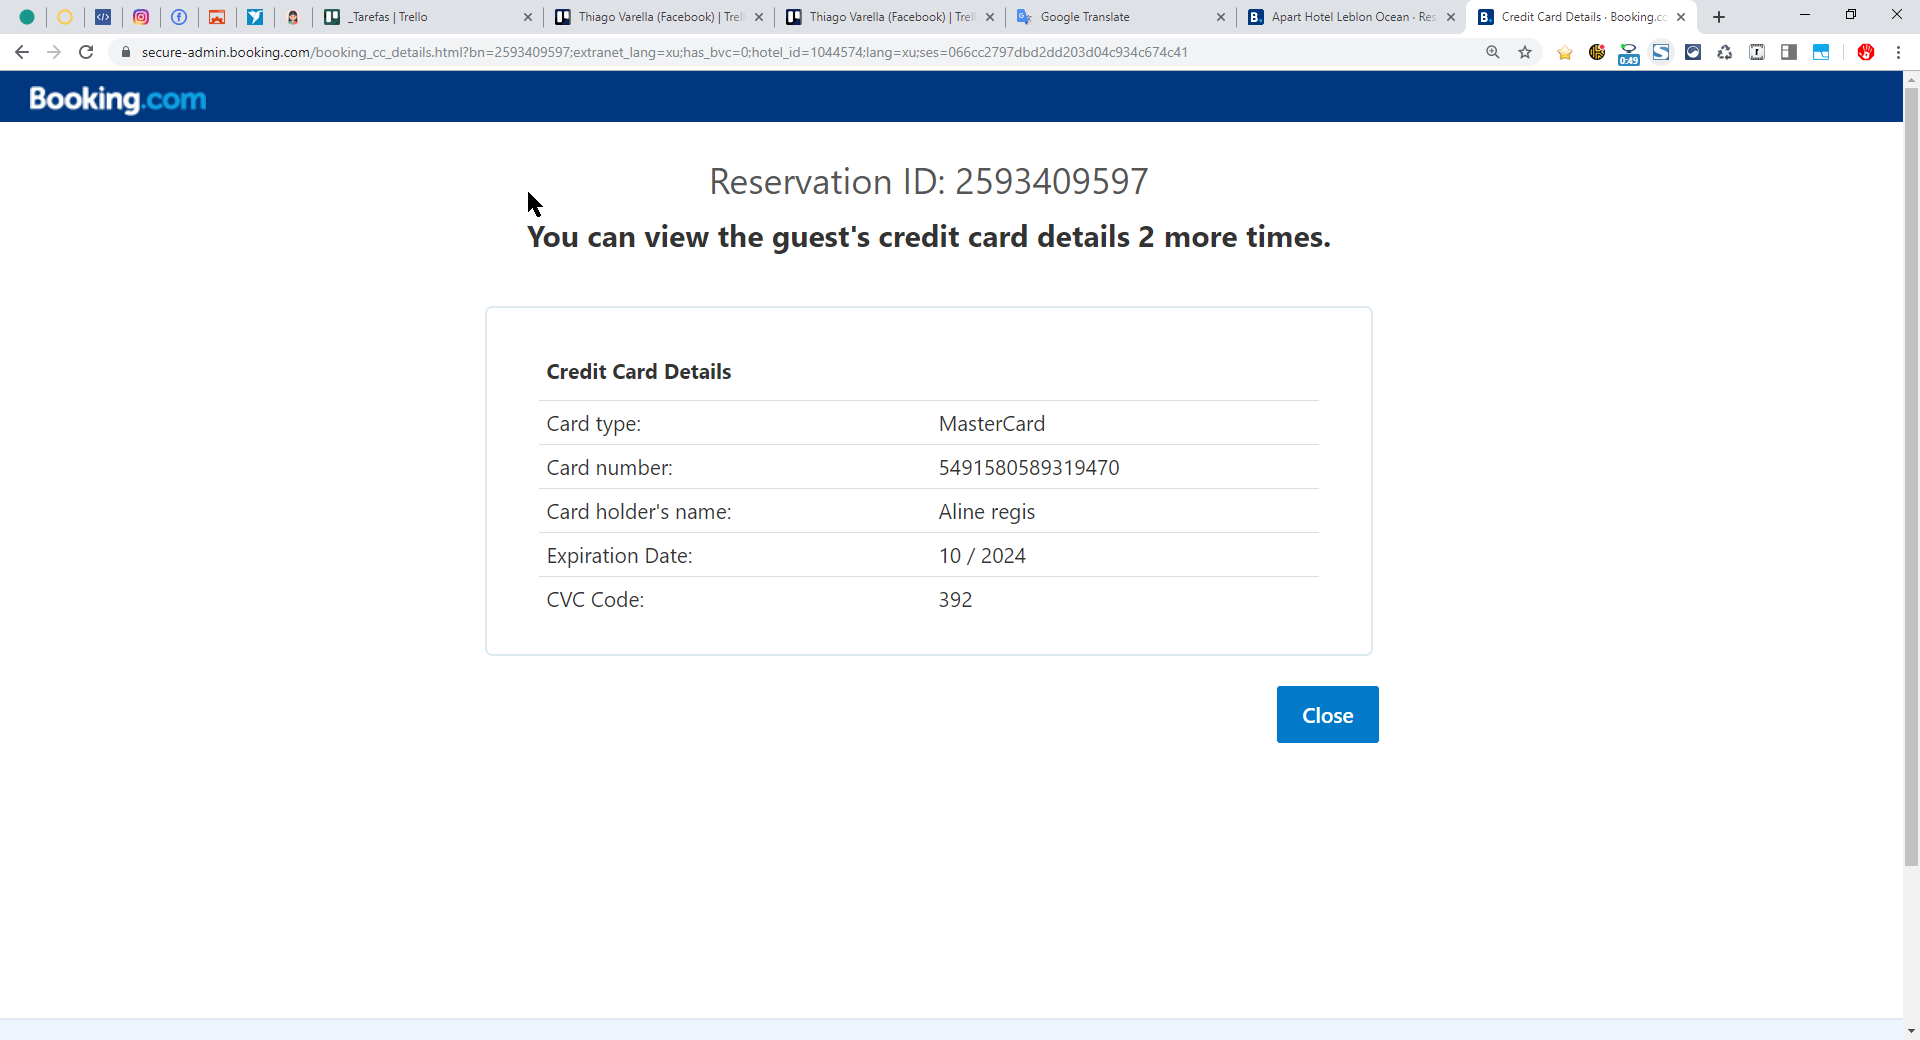This screenshot has width=1920, height=1040.
Task: Close the _Tarefas | Trello tab
Action: (x=528, y=17)
